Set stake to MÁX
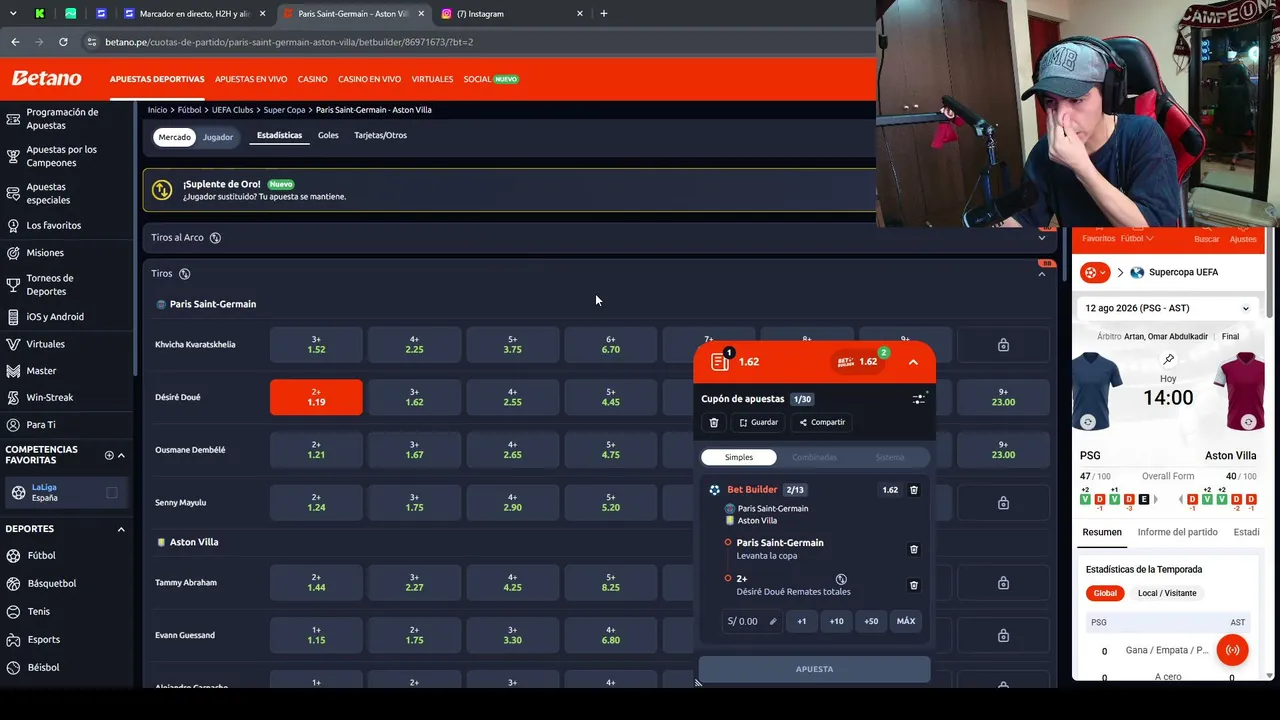Screen dimensions: 1280x720 [x=906, y=621]
